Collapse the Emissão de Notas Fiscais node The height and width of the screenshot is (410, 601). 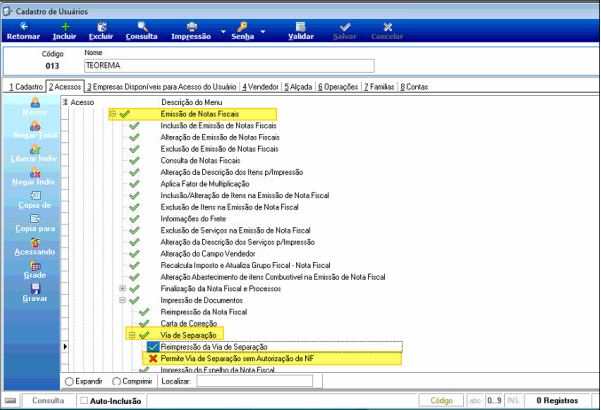click(113, 114)
